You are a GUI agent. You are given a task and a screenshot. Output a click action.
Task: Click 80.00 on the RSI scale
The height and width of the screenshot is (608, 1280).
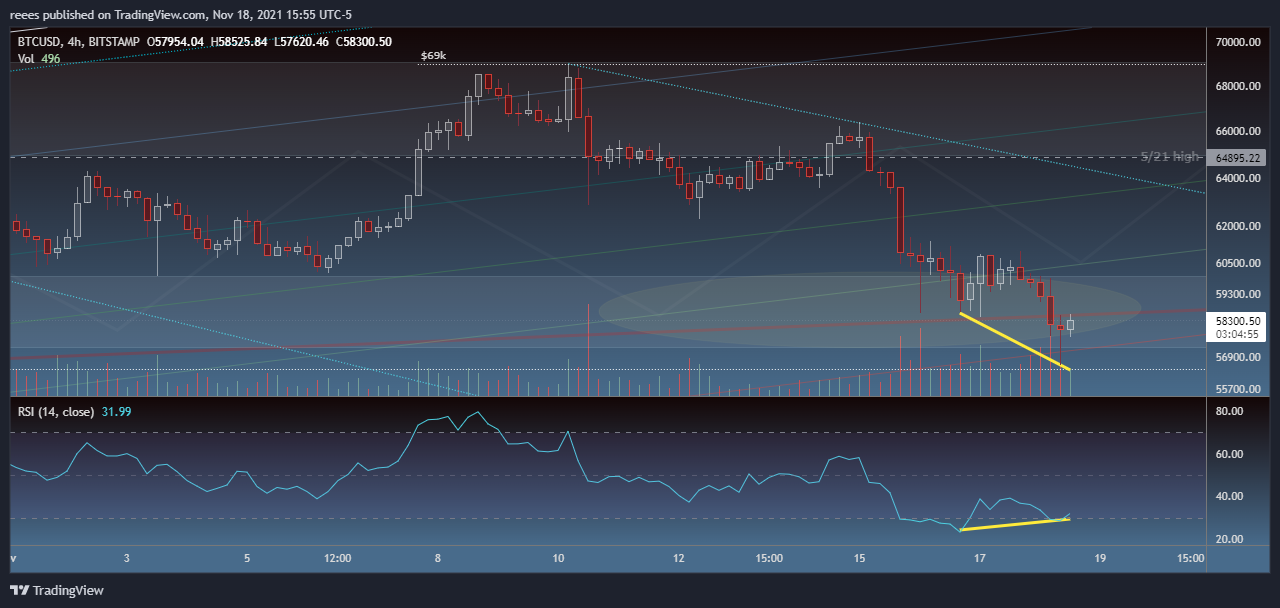pyautogui.click(x=1229, y=411)
